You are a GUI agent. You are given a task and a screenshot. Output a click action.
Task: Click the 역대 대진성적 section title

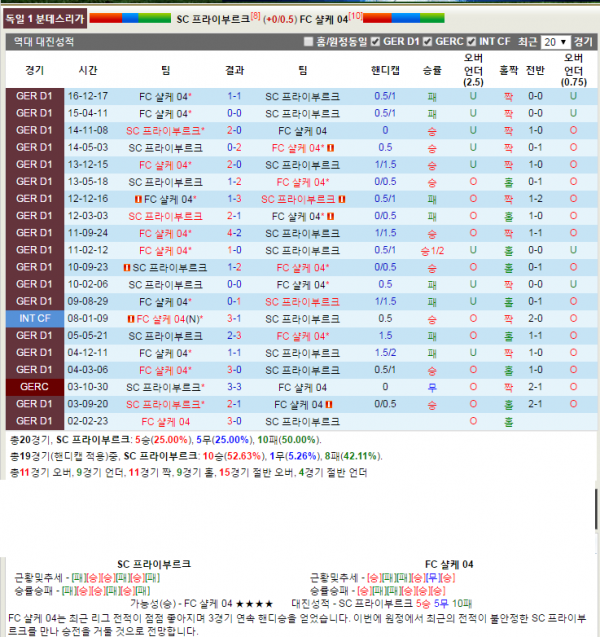pos(44,42)
